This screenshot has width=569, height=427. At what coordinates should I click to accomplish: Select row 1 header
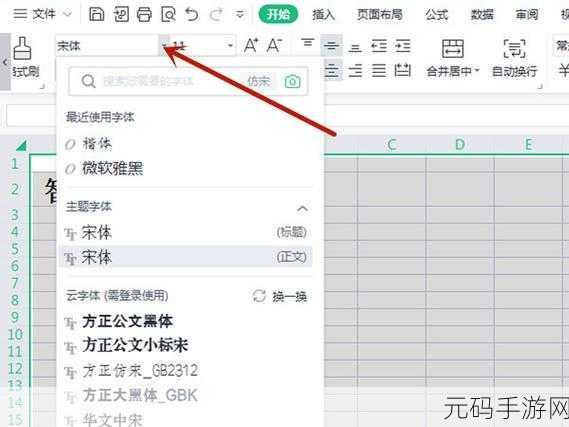click(15, 164)
